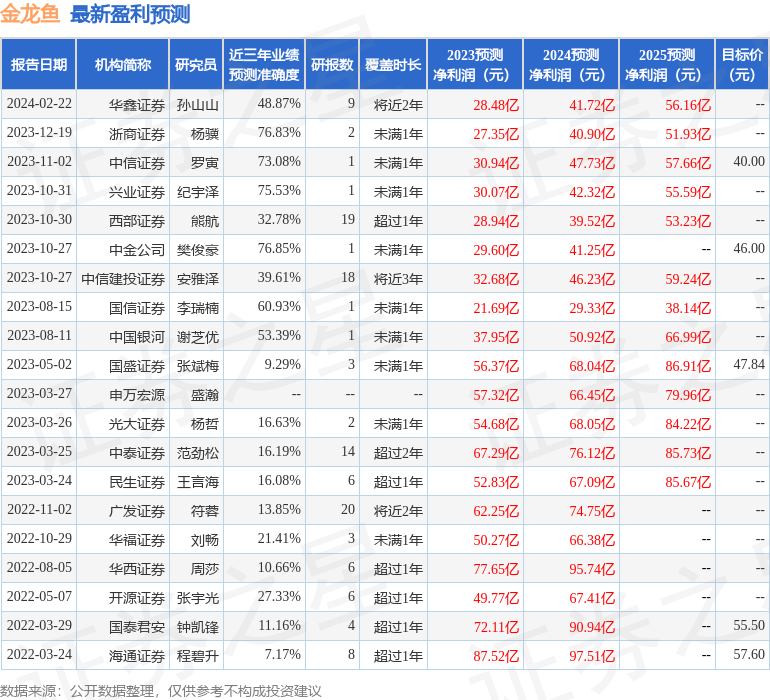Open 华鑫证券 institution in first row

[137, 105]
